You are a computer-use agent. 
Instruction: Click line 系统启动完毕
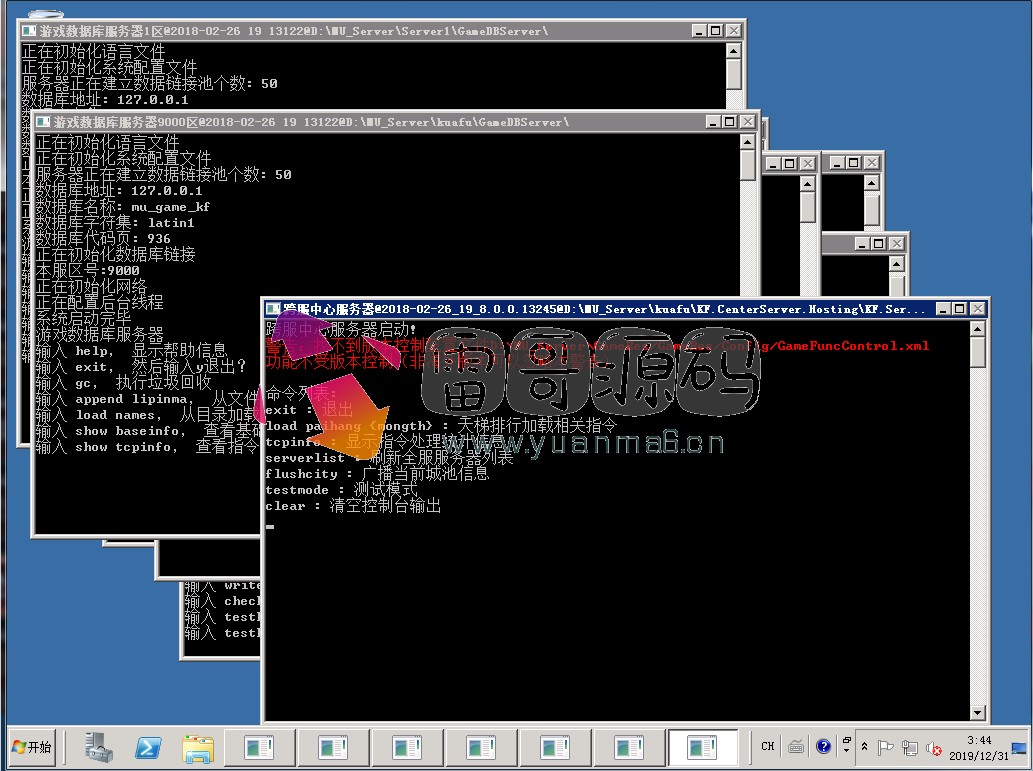pos(84,318)
